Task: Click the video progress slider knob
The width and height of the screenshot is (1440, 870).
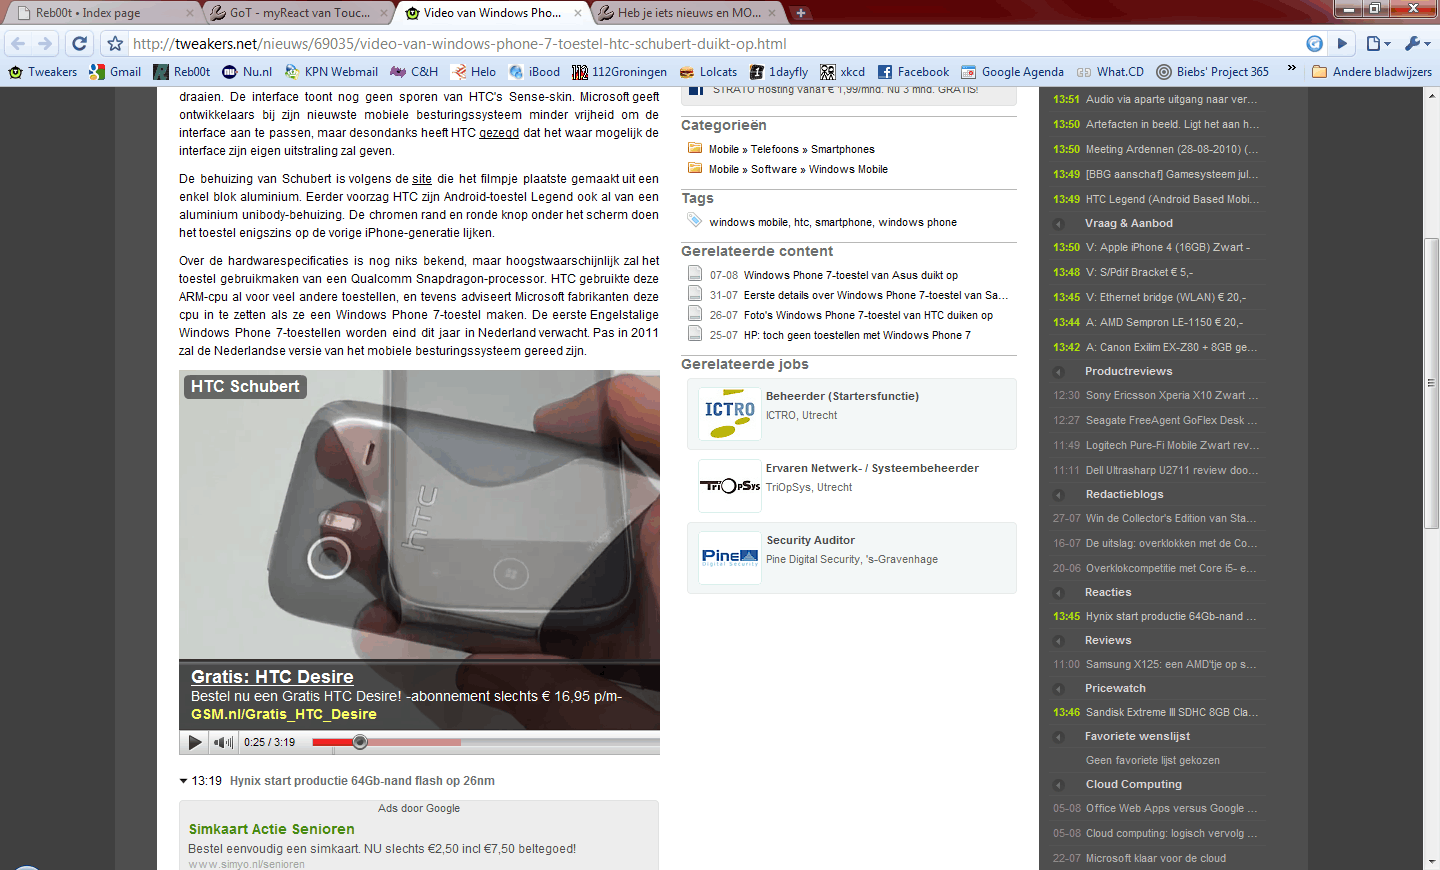Action: click(x=360, y=742)
